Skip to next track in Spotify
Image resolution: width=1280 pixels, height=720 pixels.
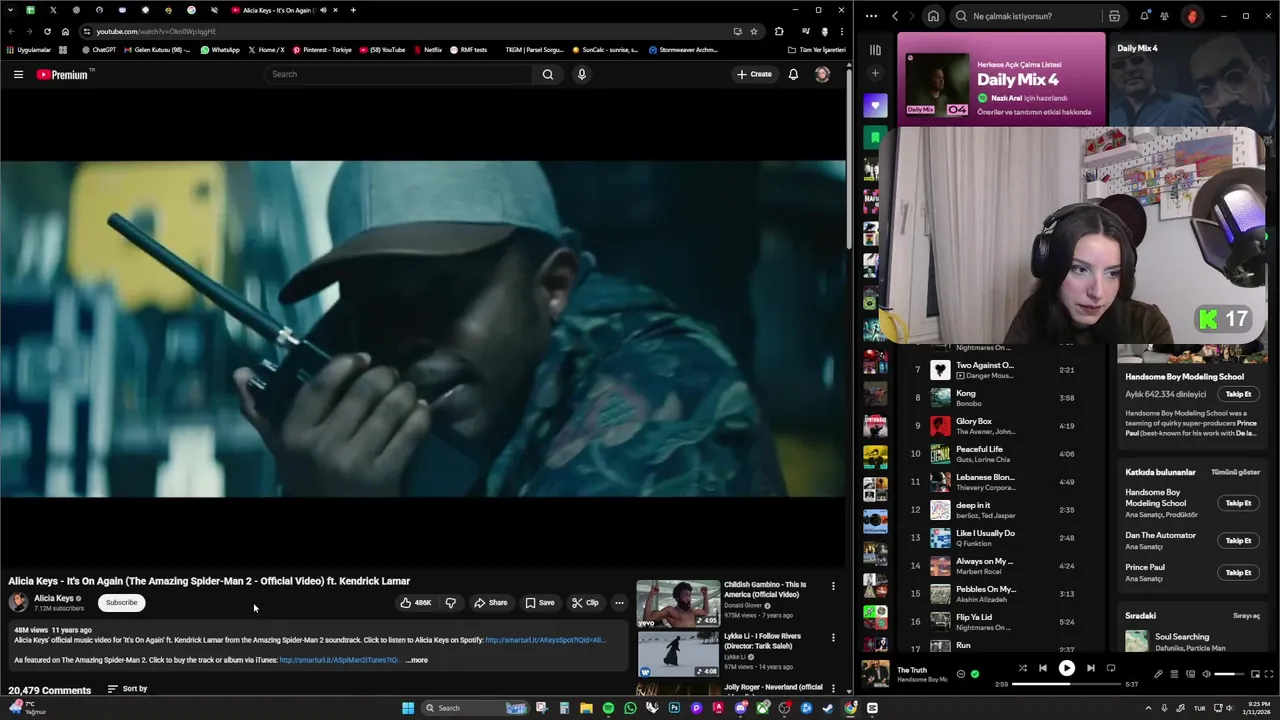[1090, 668]
